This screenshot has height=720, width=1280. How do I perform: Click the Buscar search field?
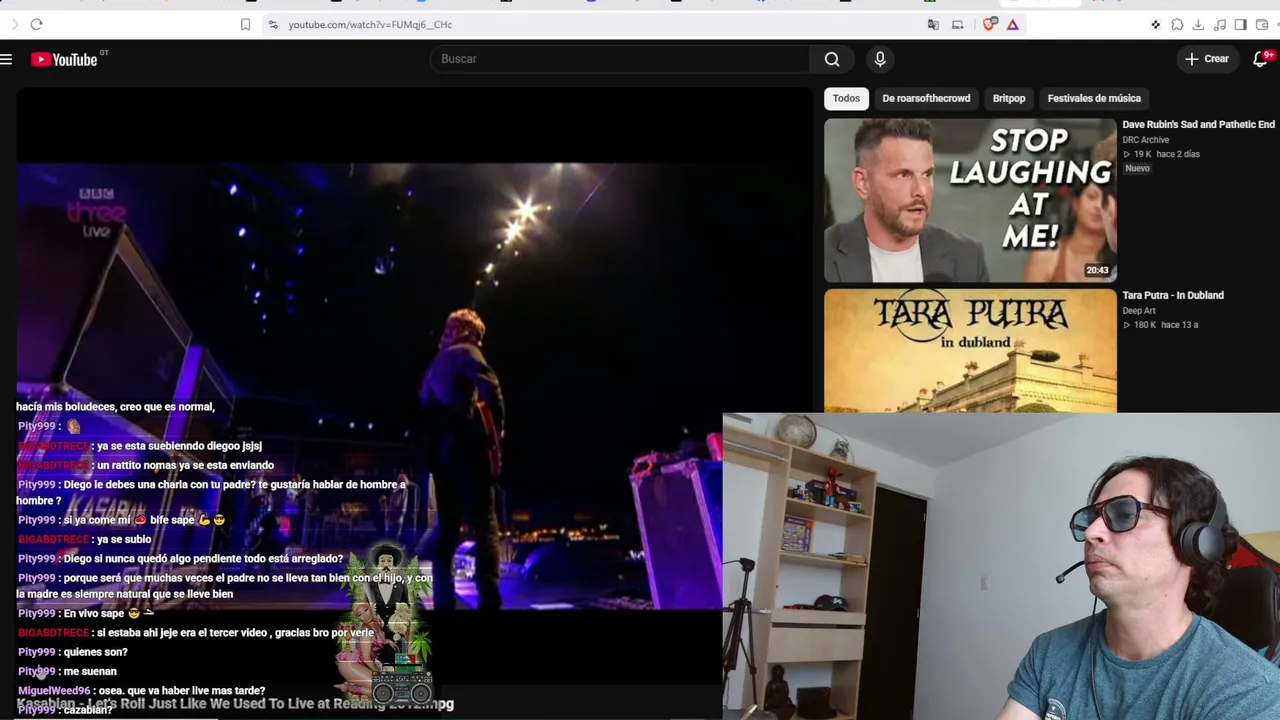(x=620, y=59)
